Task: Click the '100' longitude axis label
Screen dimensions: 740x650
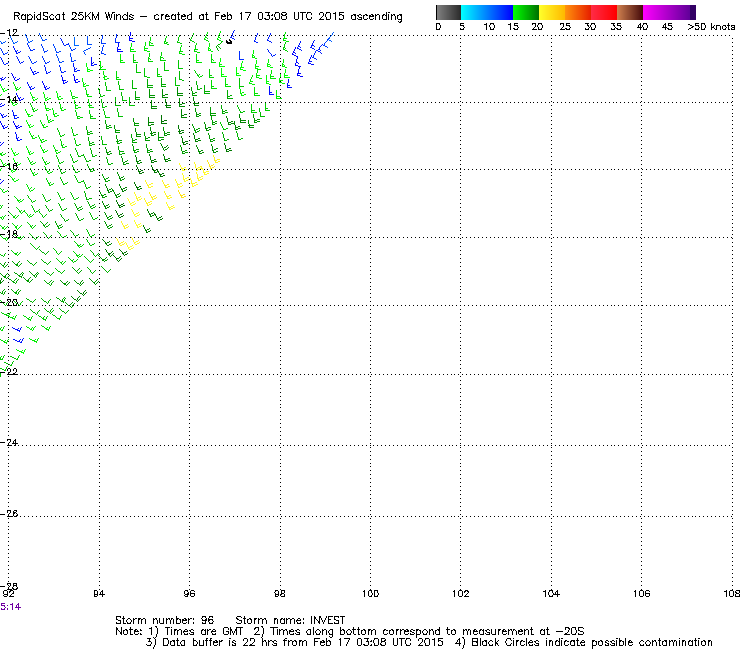Action: click(370, 594)
